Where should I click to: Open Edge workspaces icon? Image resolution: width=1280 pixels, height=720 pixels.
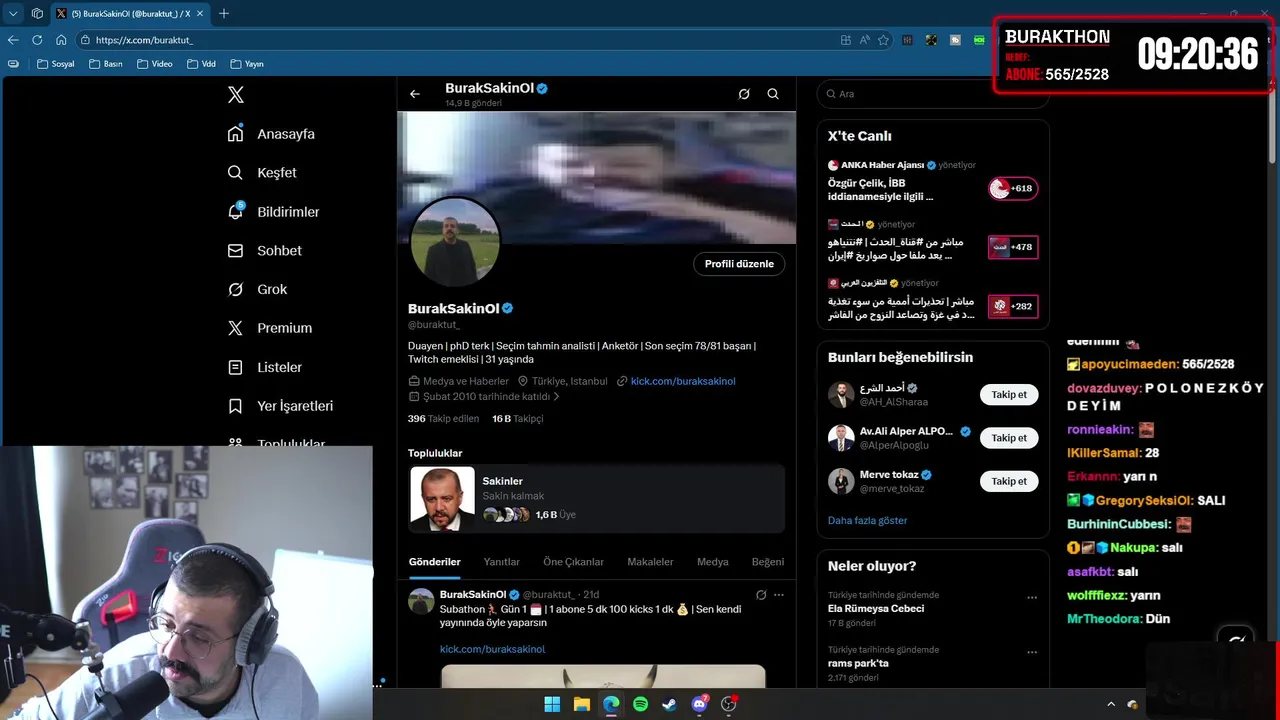coord(37,14)
